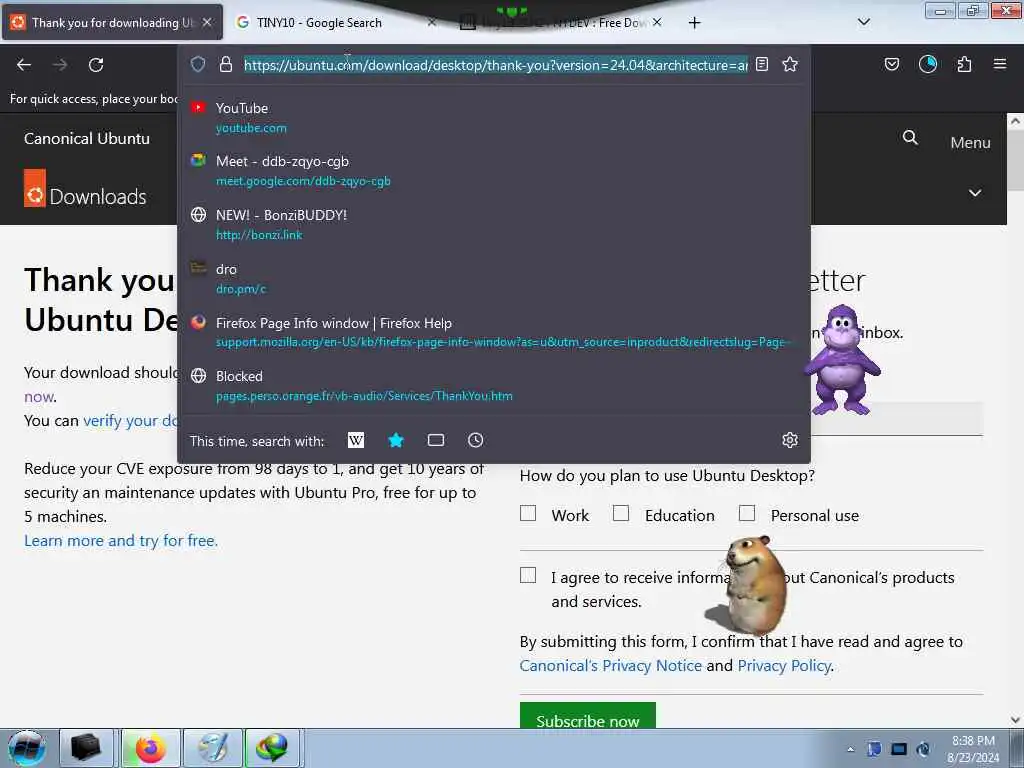Open a new tab with plus button
This screenshot has width=1024, height=768.
point(694,23)
